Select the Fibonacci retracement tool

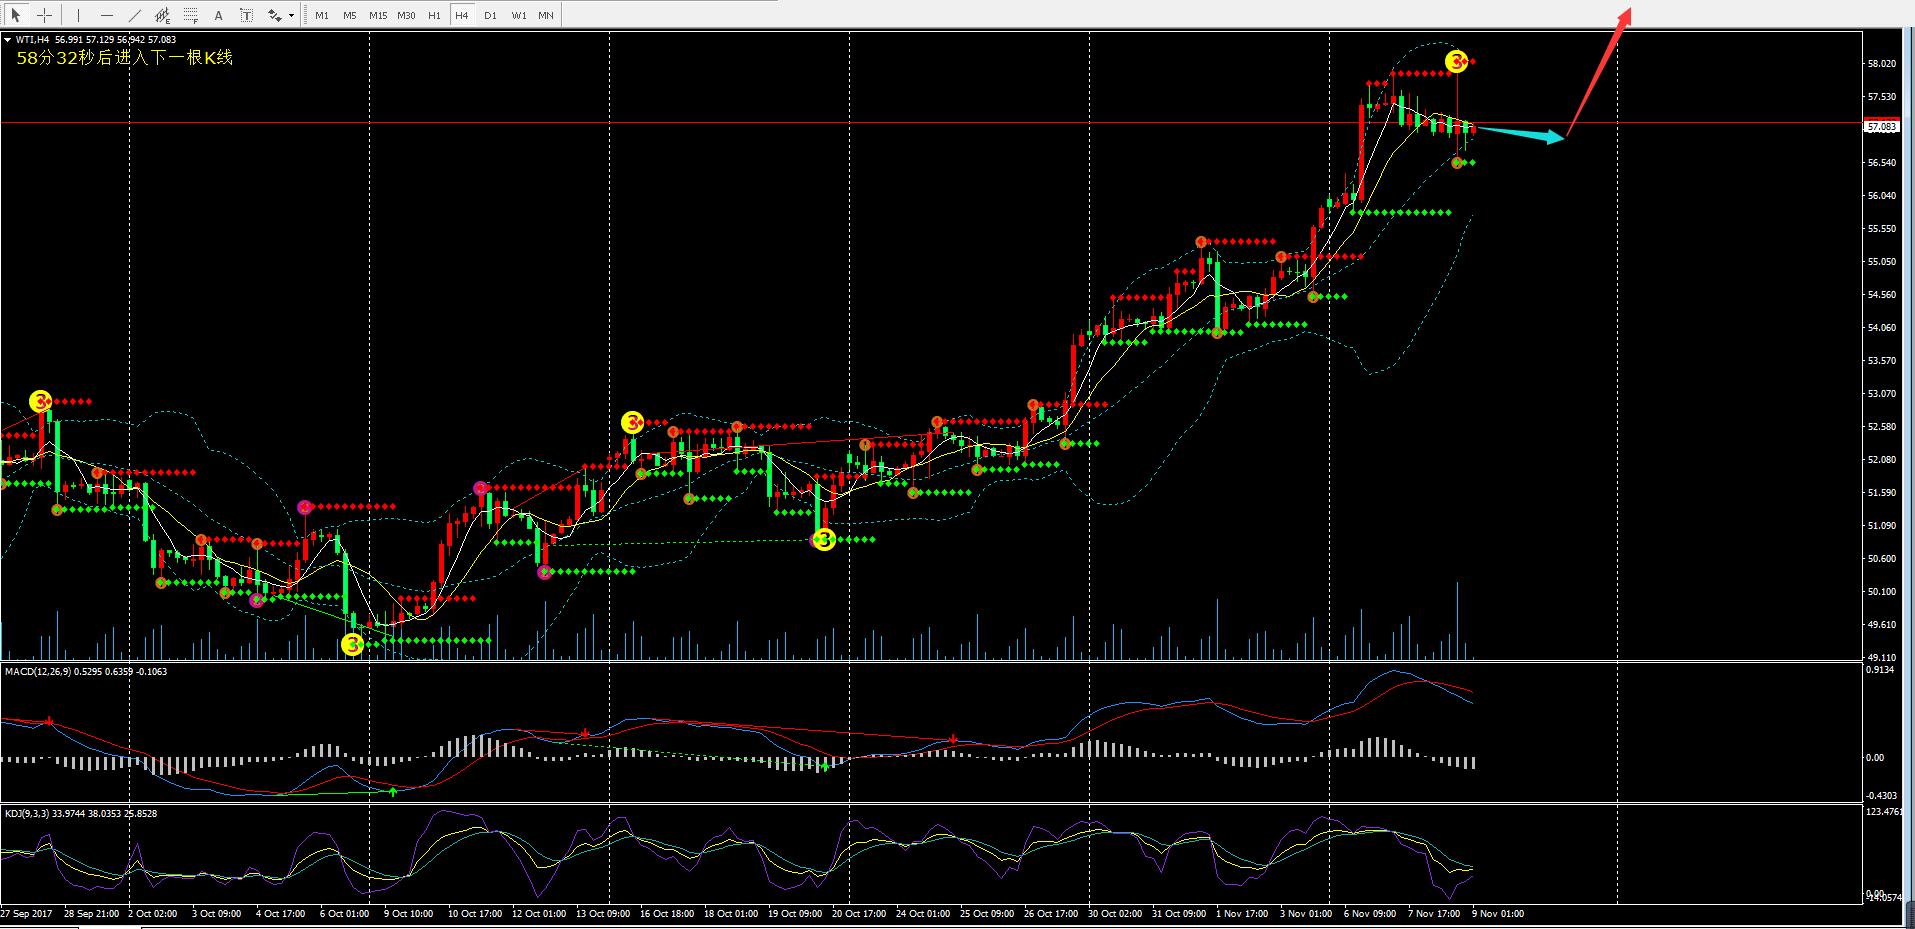191,15
